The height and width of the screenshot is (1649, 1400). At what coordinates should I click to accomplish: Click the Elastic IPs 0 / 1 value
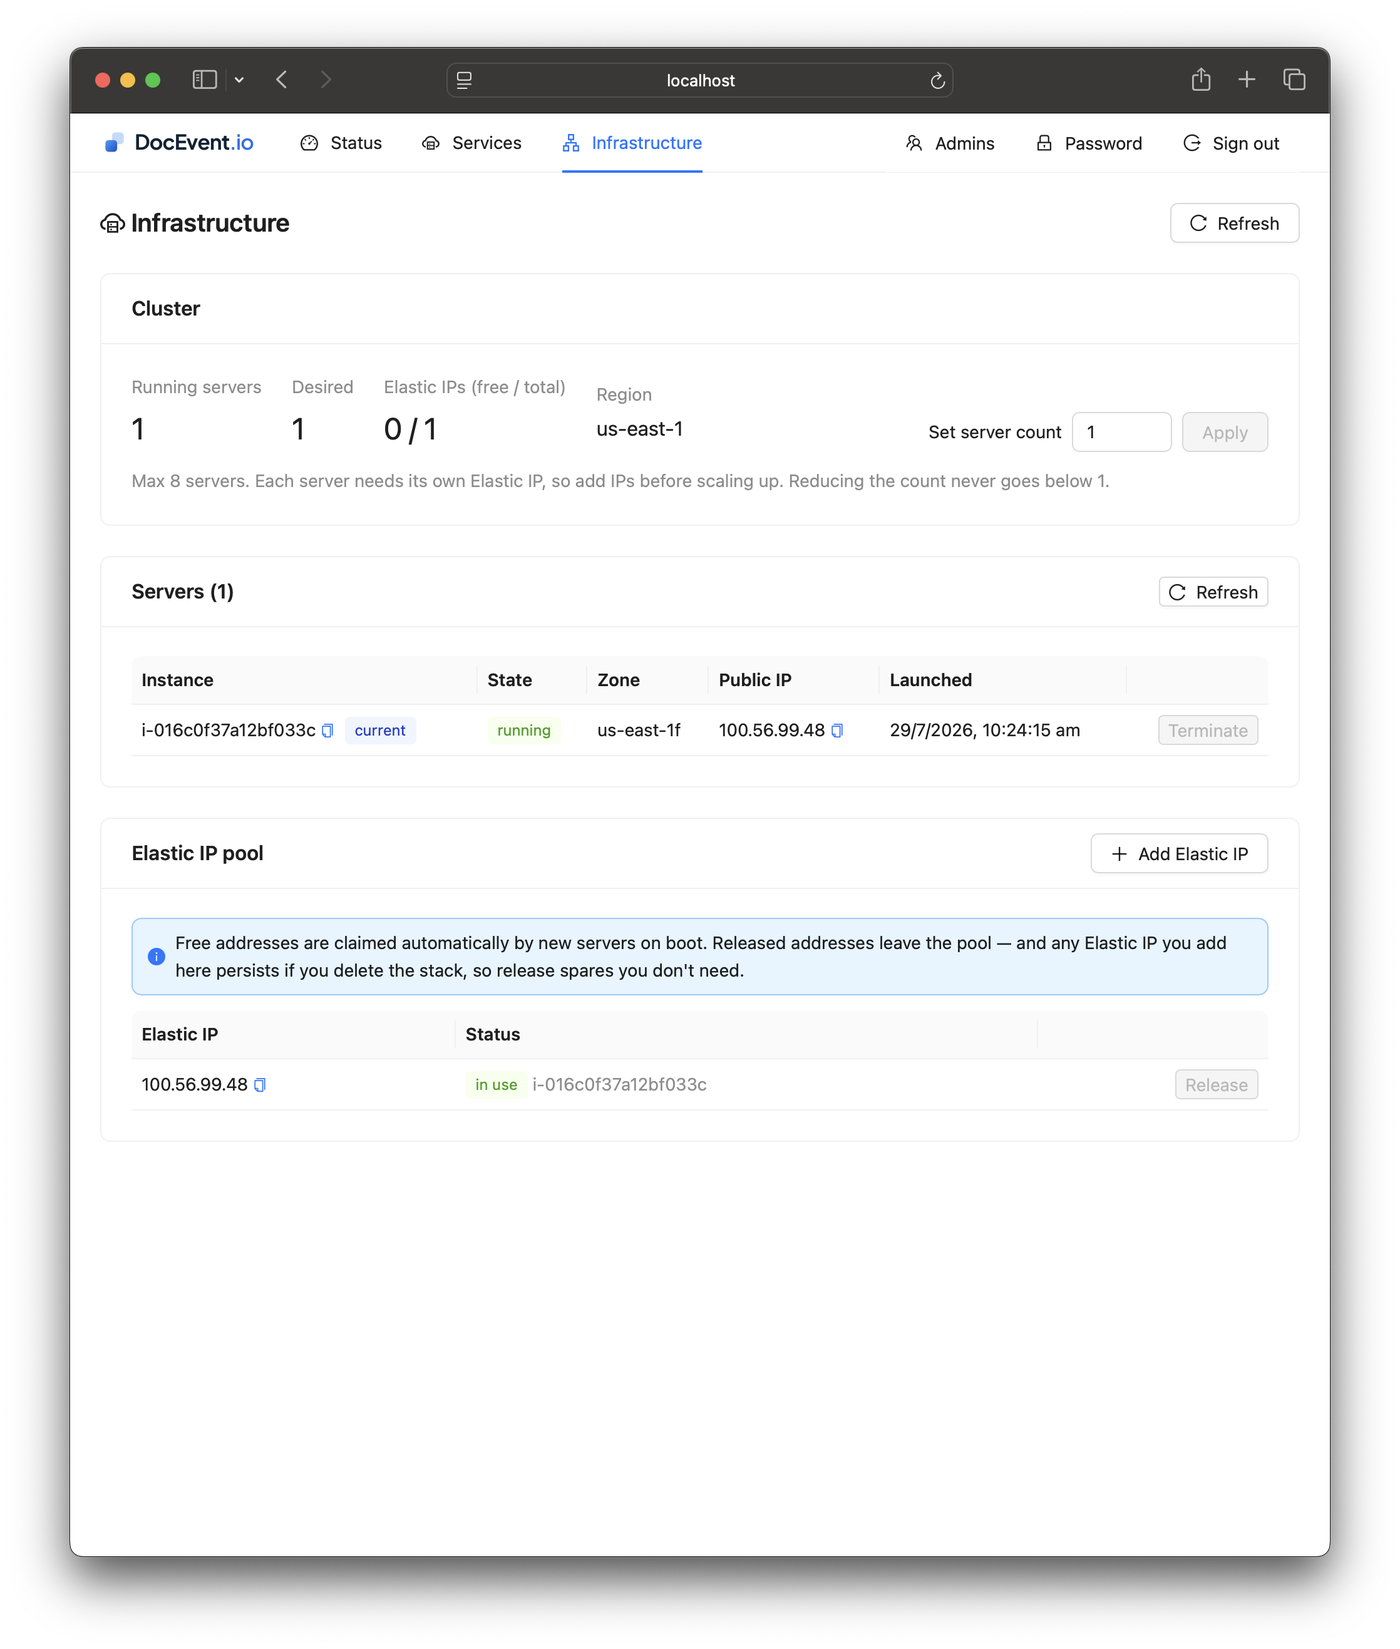tap(411, 429)
